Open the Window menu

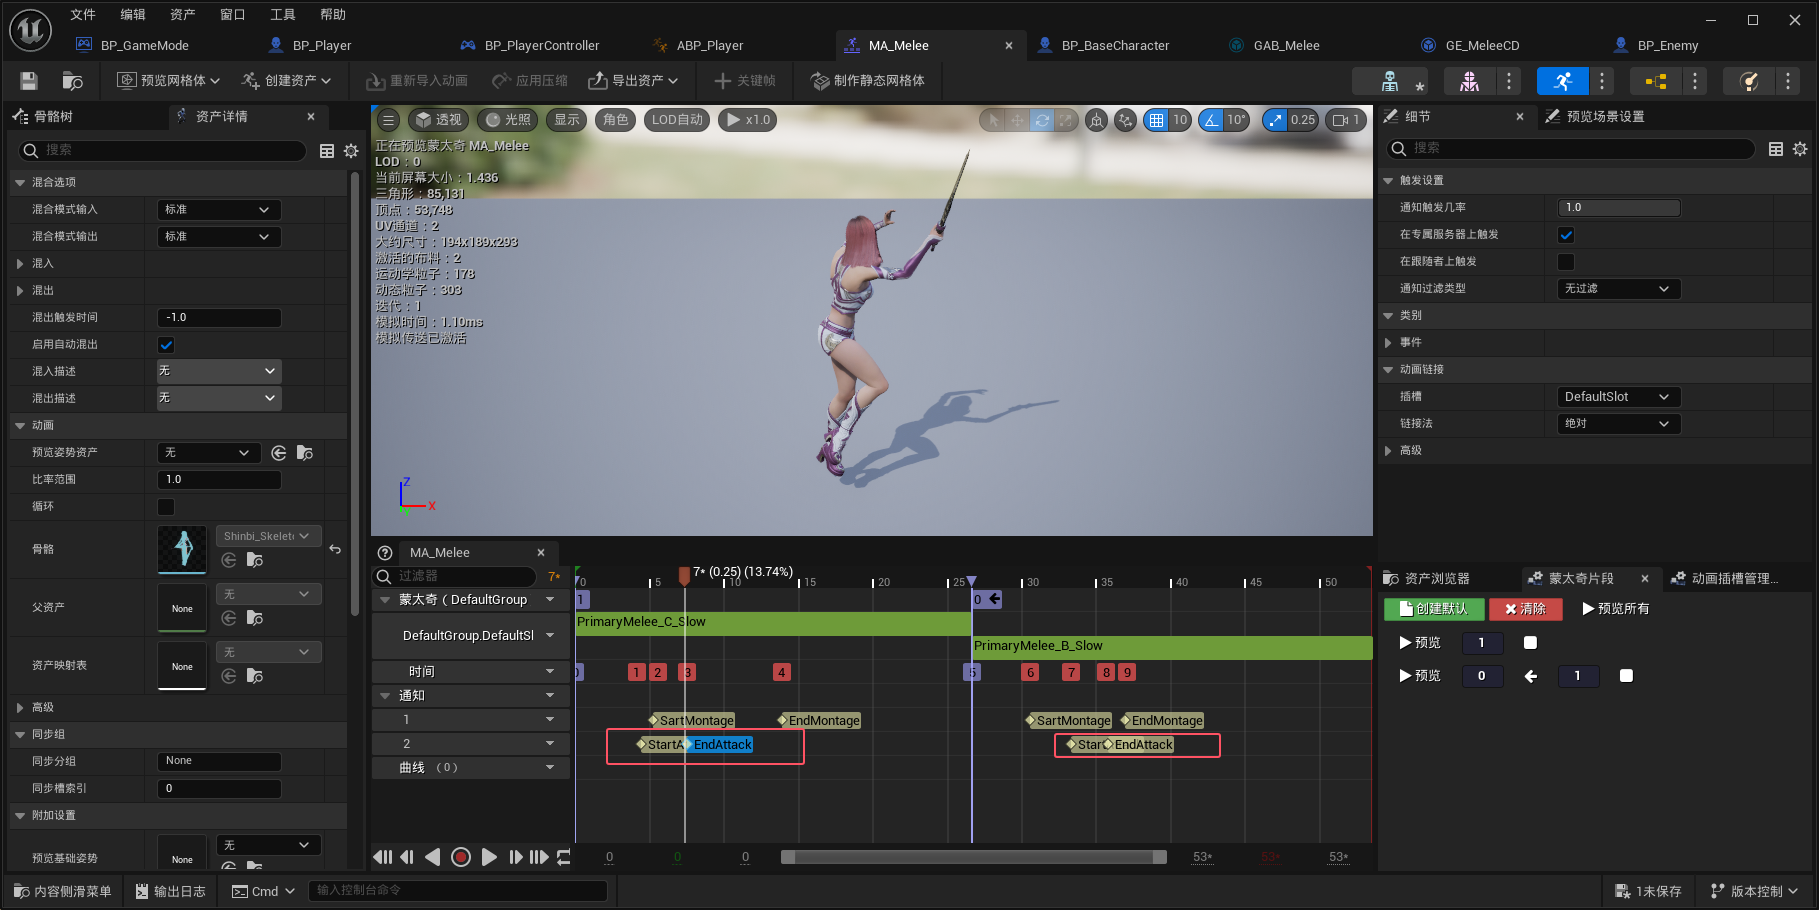click(232, 15)
